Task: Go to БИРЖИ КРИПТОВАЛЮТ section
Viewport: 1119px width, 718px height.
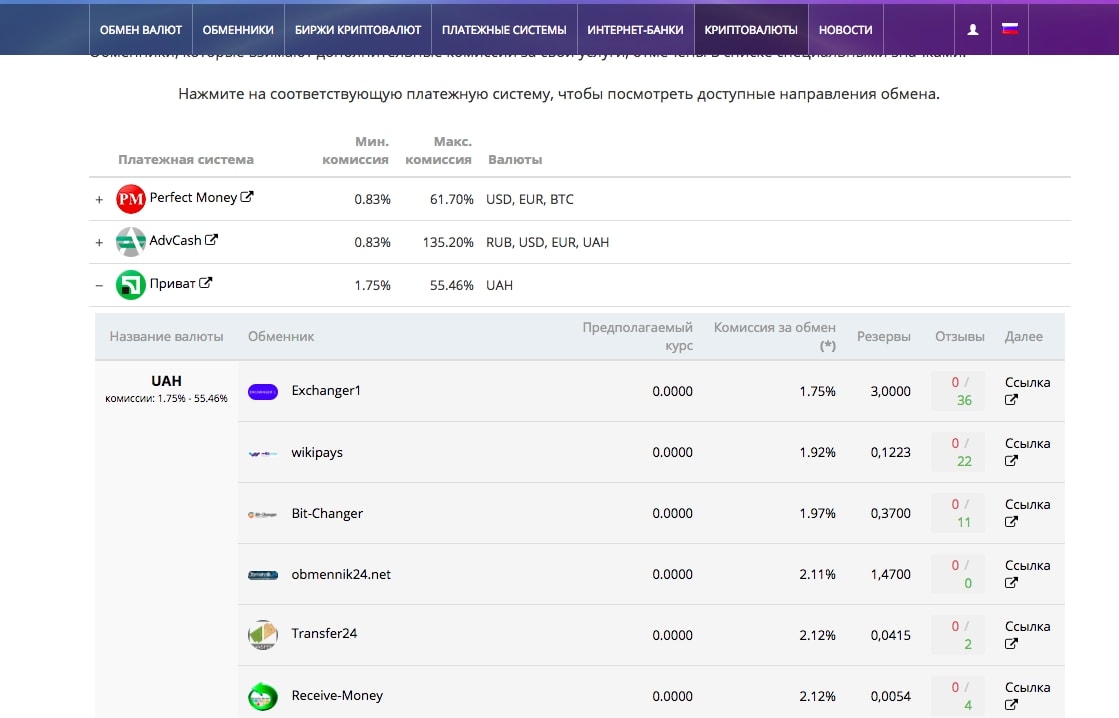Action: click(358, 30)
